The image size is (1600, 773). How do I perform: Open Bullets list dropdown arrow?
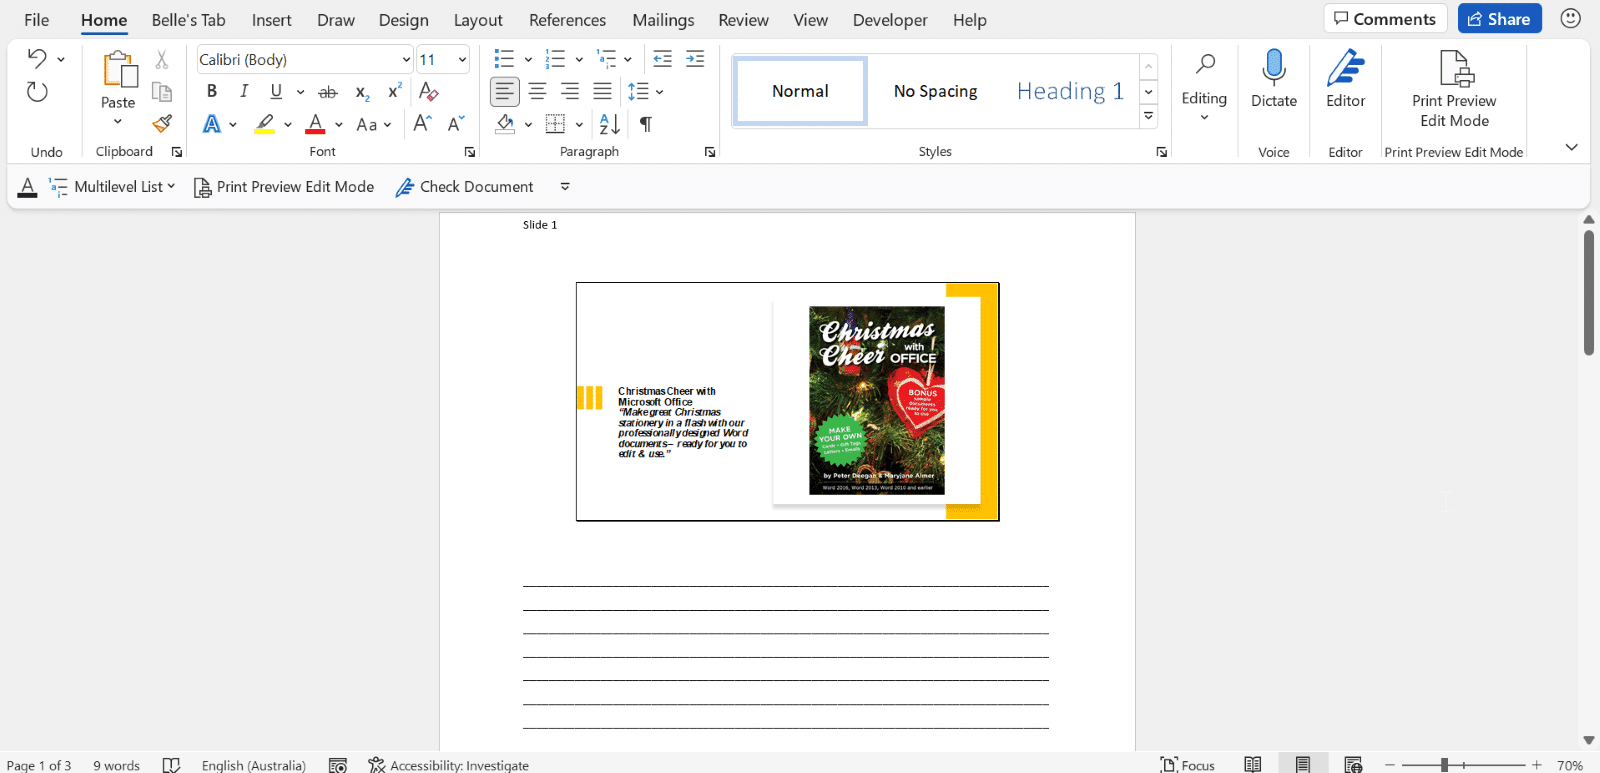coord(528,60)
